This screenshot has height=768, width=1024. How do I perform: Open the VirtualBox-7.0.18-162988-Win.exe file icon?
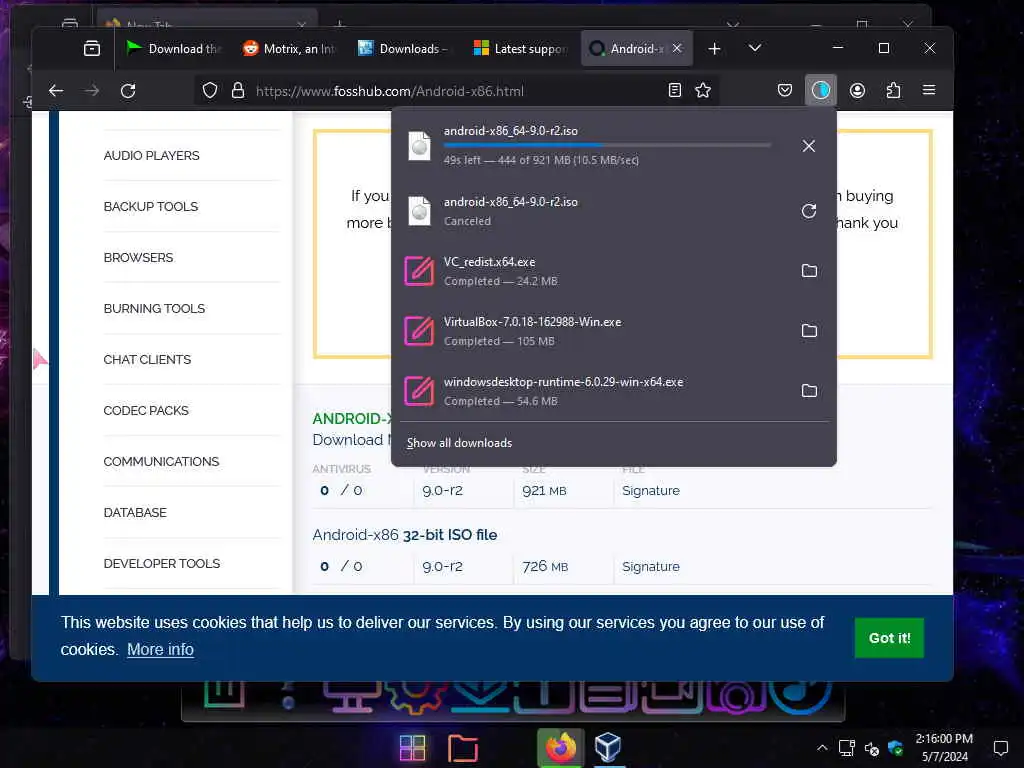(419, 331)
